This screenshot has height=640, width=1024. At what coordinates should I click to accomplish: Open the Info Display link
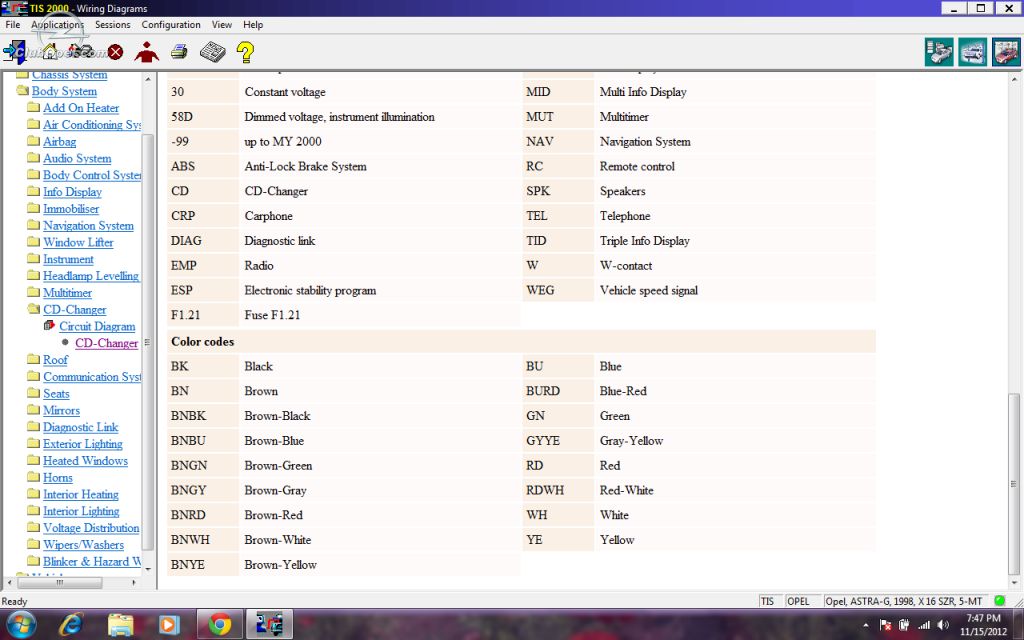(72, 191)
